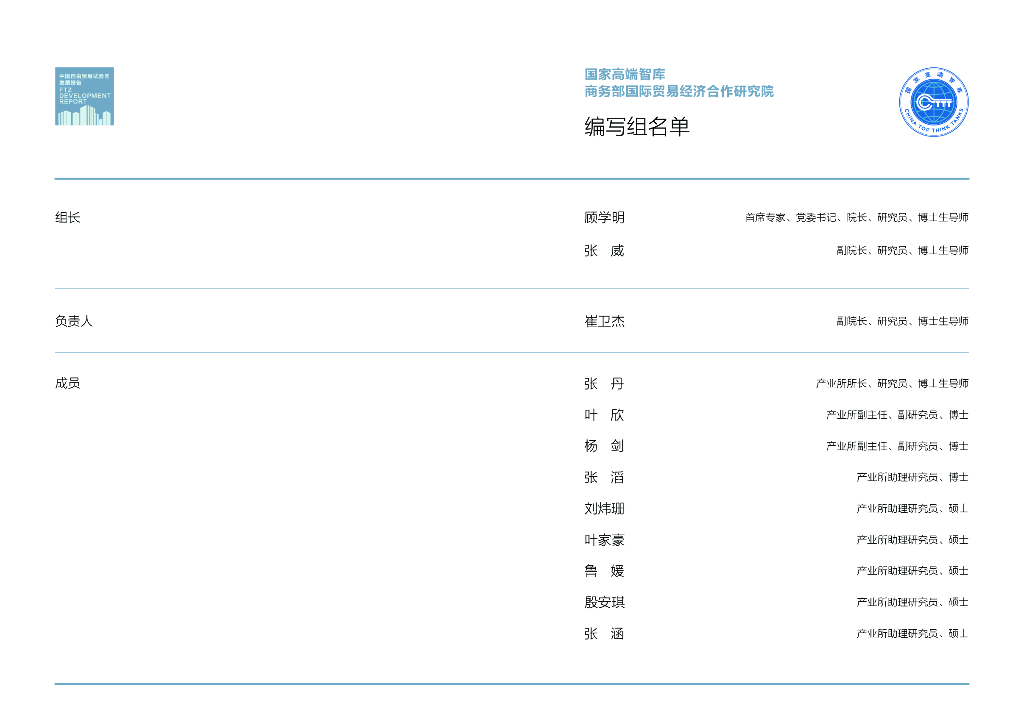1024x728 pixels.
Task: Select the name '张 威'
Action: click(604, 251)
